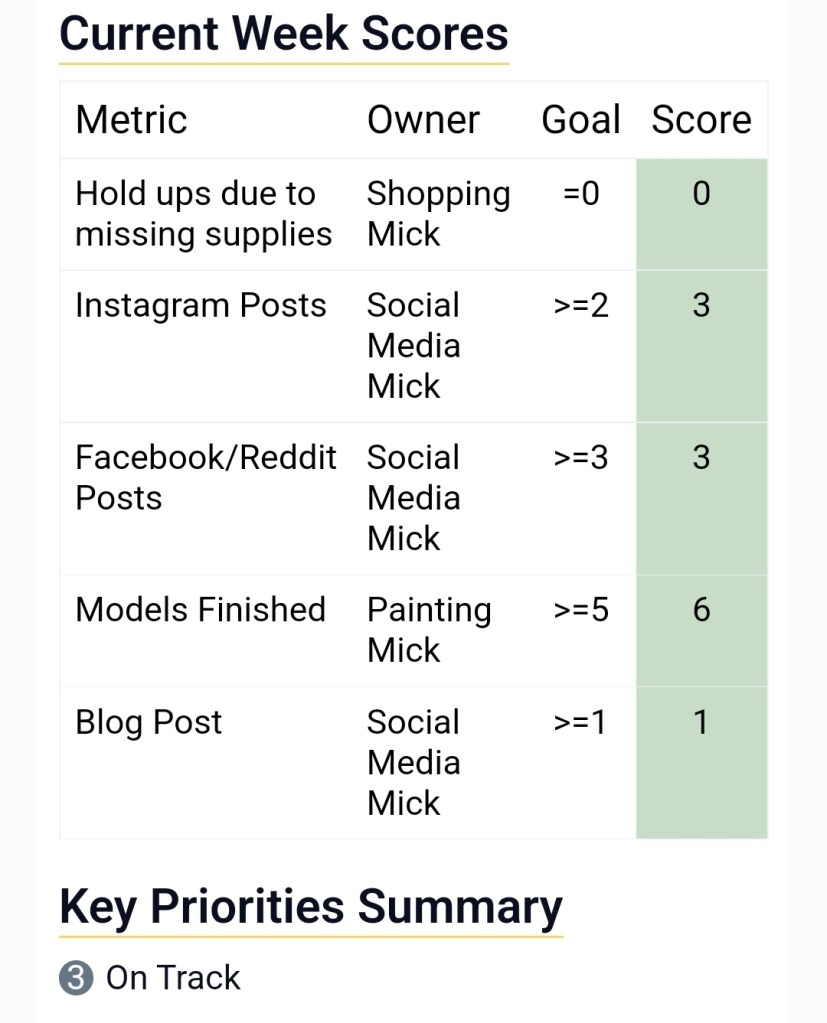Select the Painting Mick owner cell

click(428, 630)
